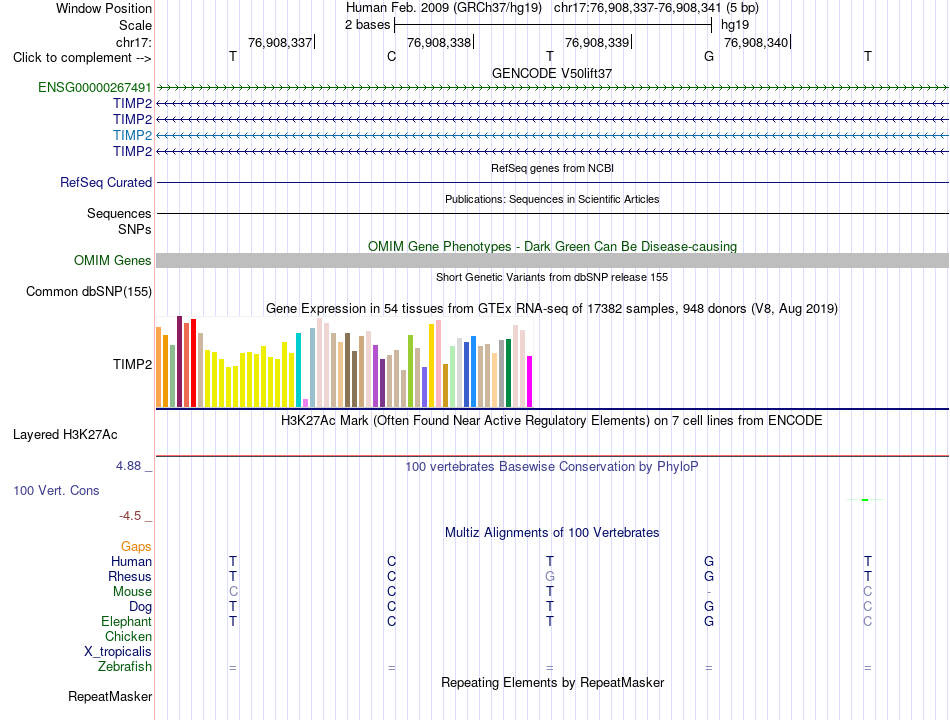Click the Elephant species label
The image size is (950, 720).
(x=127, y=621)
